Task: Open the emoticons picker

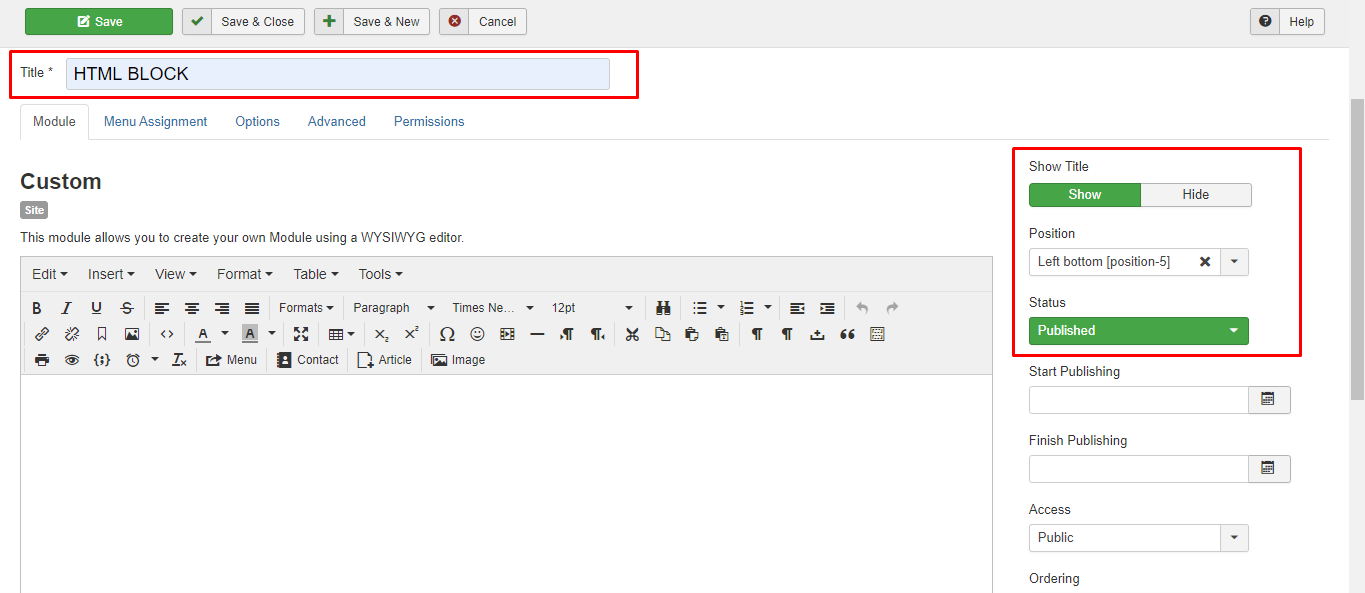Action: [477, 334]
